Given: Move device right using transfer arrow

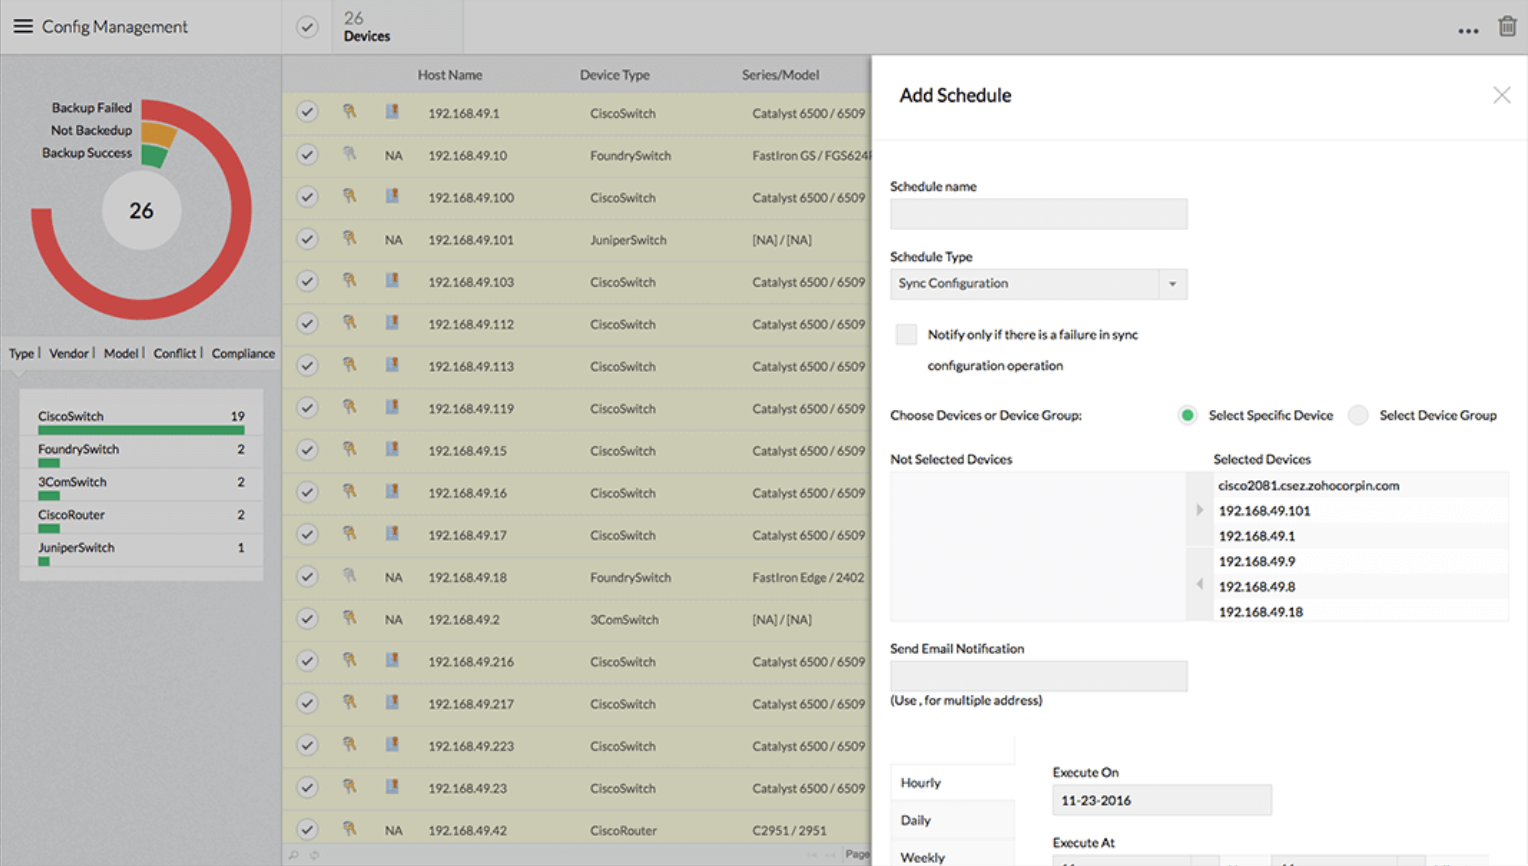Looking at the screenshot, I should coord(1199,511).
